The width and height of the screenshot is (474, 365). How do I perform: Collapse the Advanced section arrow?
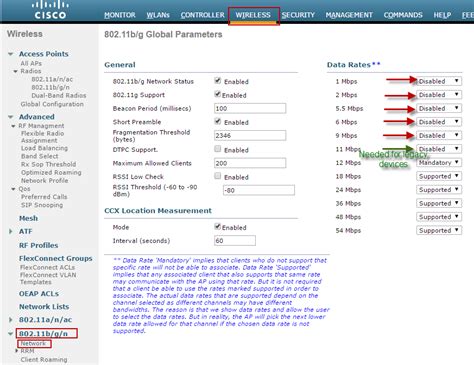tap(11, 117)
